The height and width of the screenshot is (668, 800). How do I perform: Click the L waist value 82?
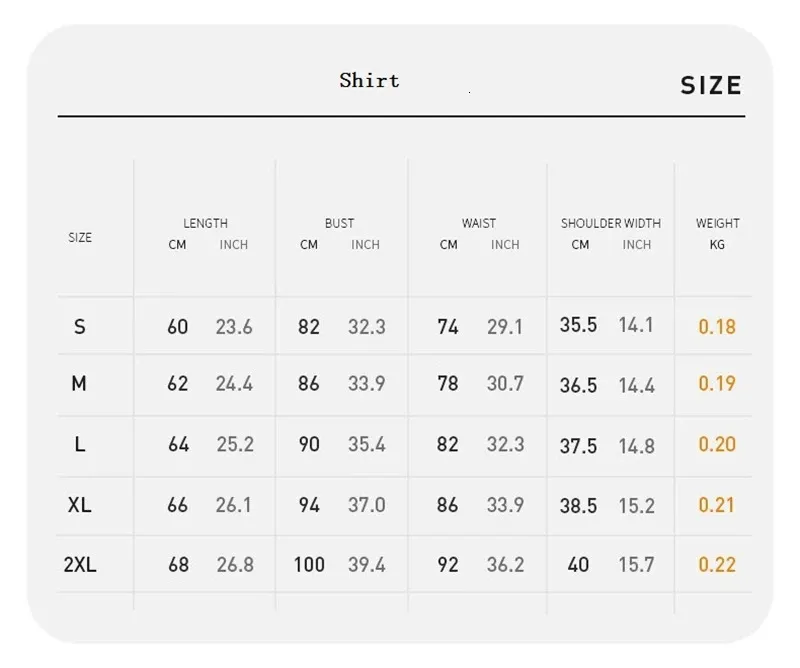pyautogui.click(x=448, y=445)
